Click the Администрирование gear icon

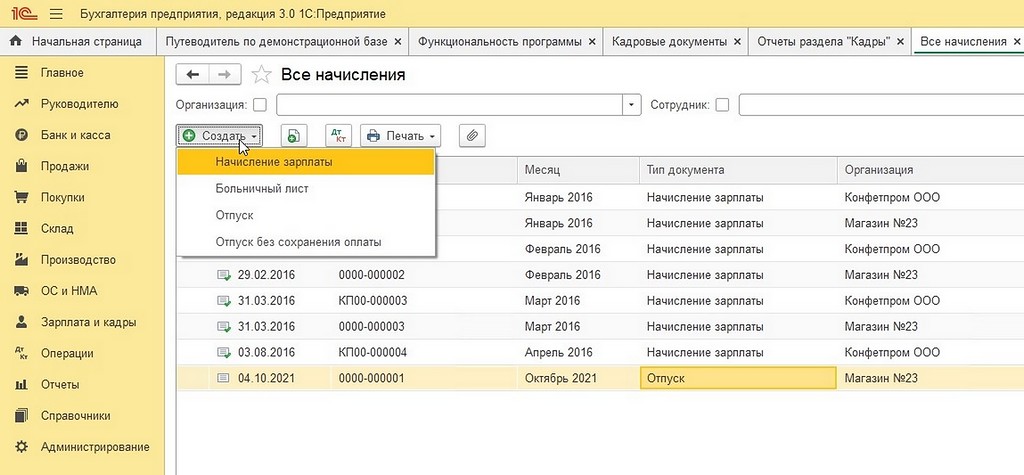coord(22,447)
